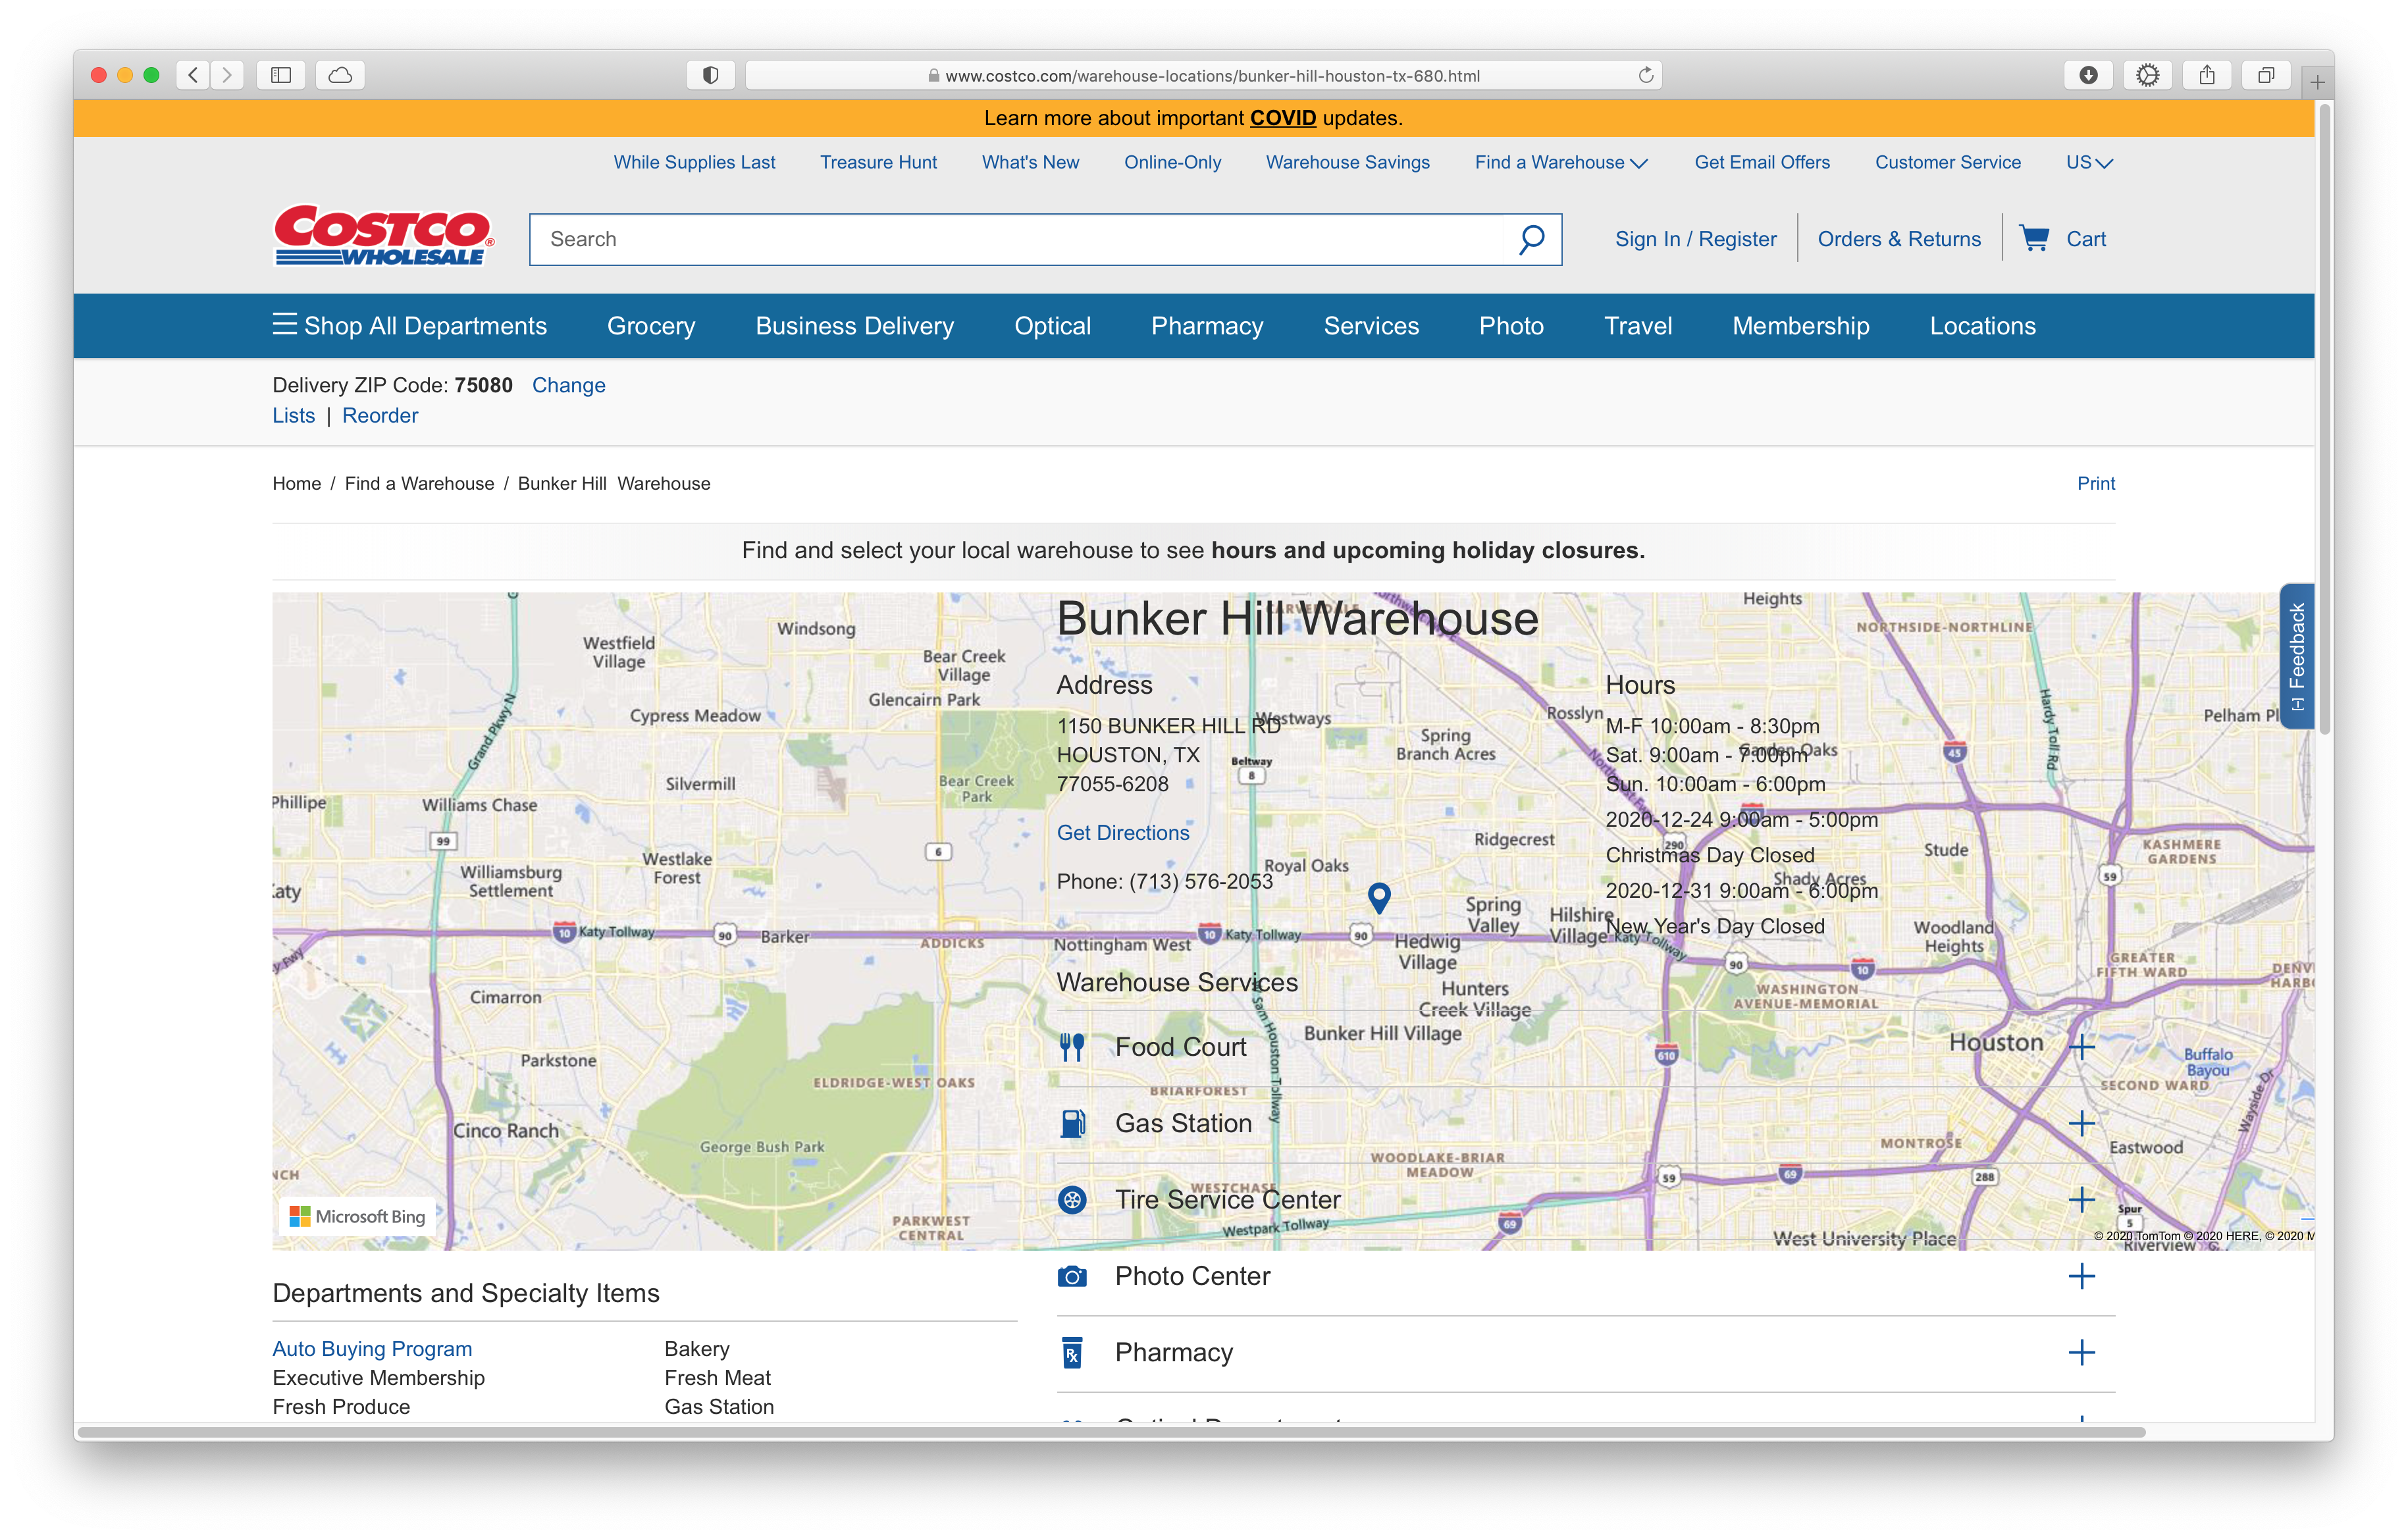Click the Pharmacy Rx icon
This screenshot has width=2408, height=1539.
[x=1072, y=1352]
